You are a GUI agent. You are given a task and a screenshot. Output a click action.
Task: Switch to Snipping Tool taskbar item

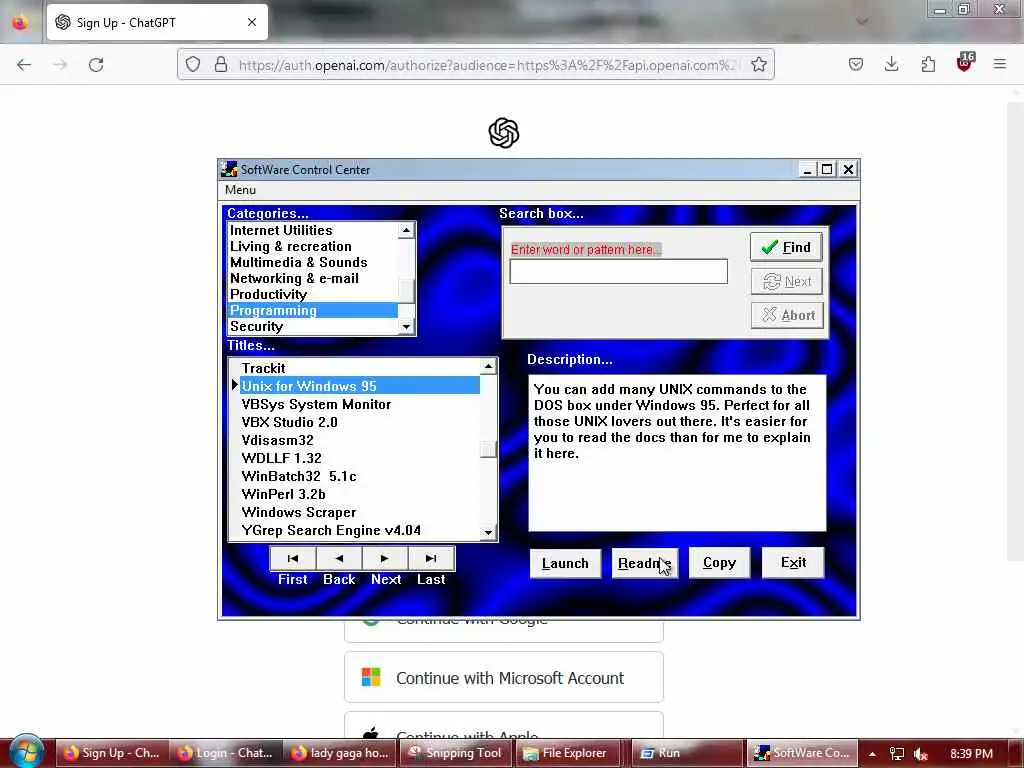[455, 753]
